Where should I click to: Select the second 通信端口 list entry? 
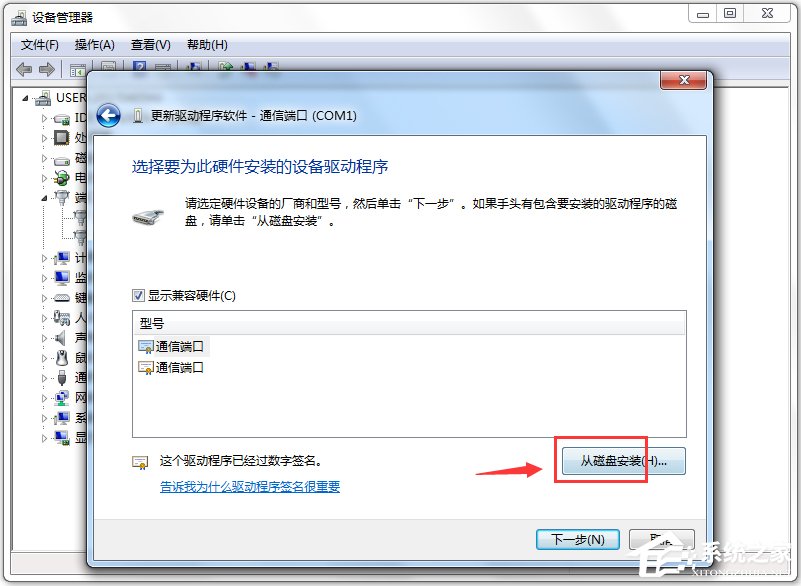tap(172, 367)
